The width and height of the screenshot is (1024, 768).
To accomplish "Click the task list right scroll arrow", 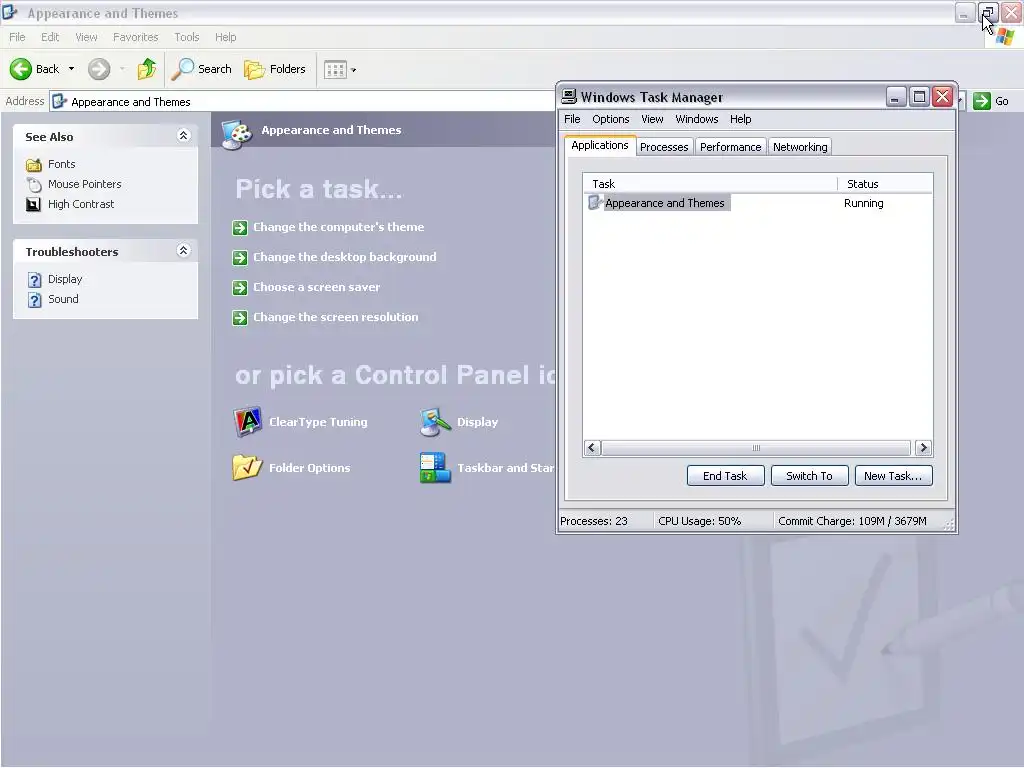I will (x=923, y=448).
